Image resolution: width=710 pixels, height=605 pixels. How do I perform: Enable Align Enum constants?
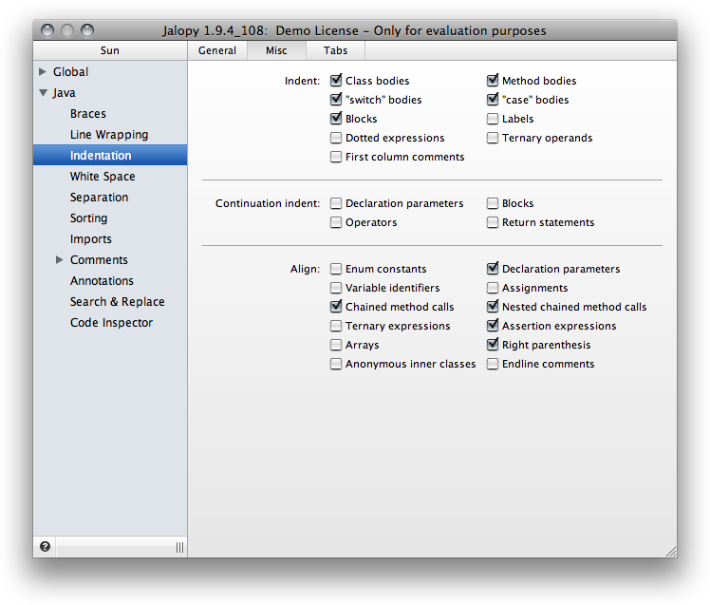point(336,269)
